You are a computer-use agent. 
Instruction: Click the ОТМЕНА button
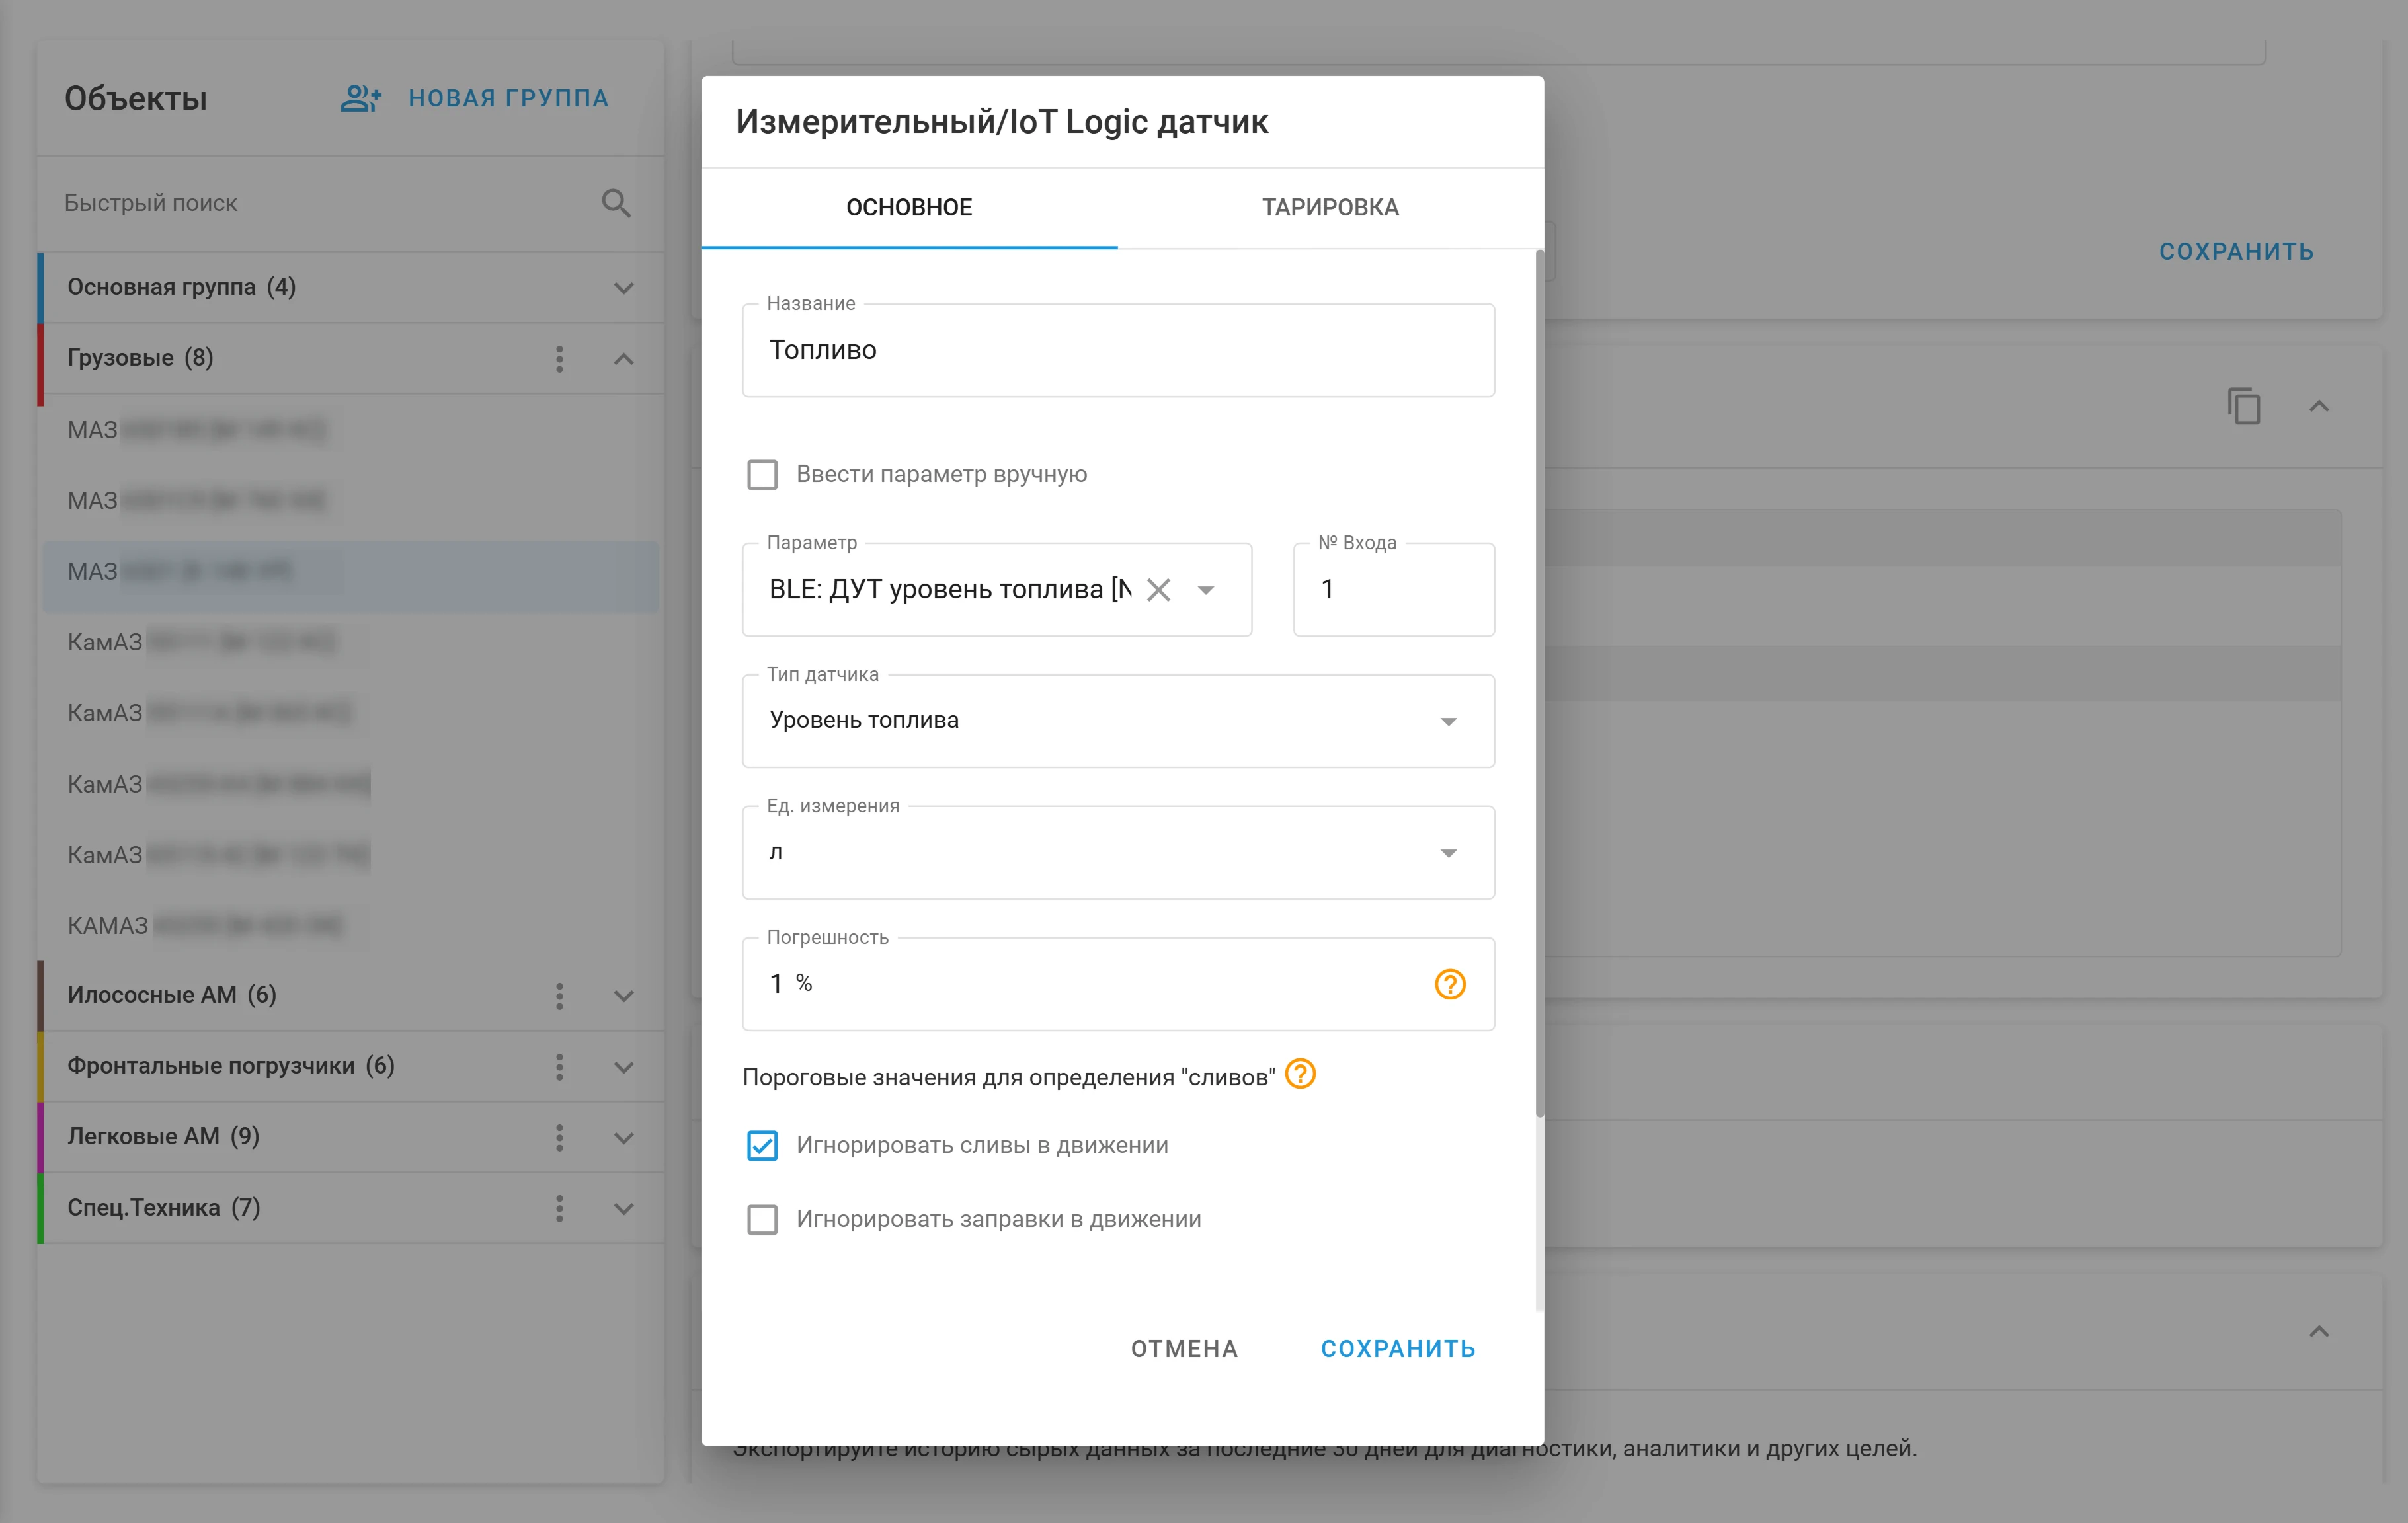click(x=1184, y=1349)
